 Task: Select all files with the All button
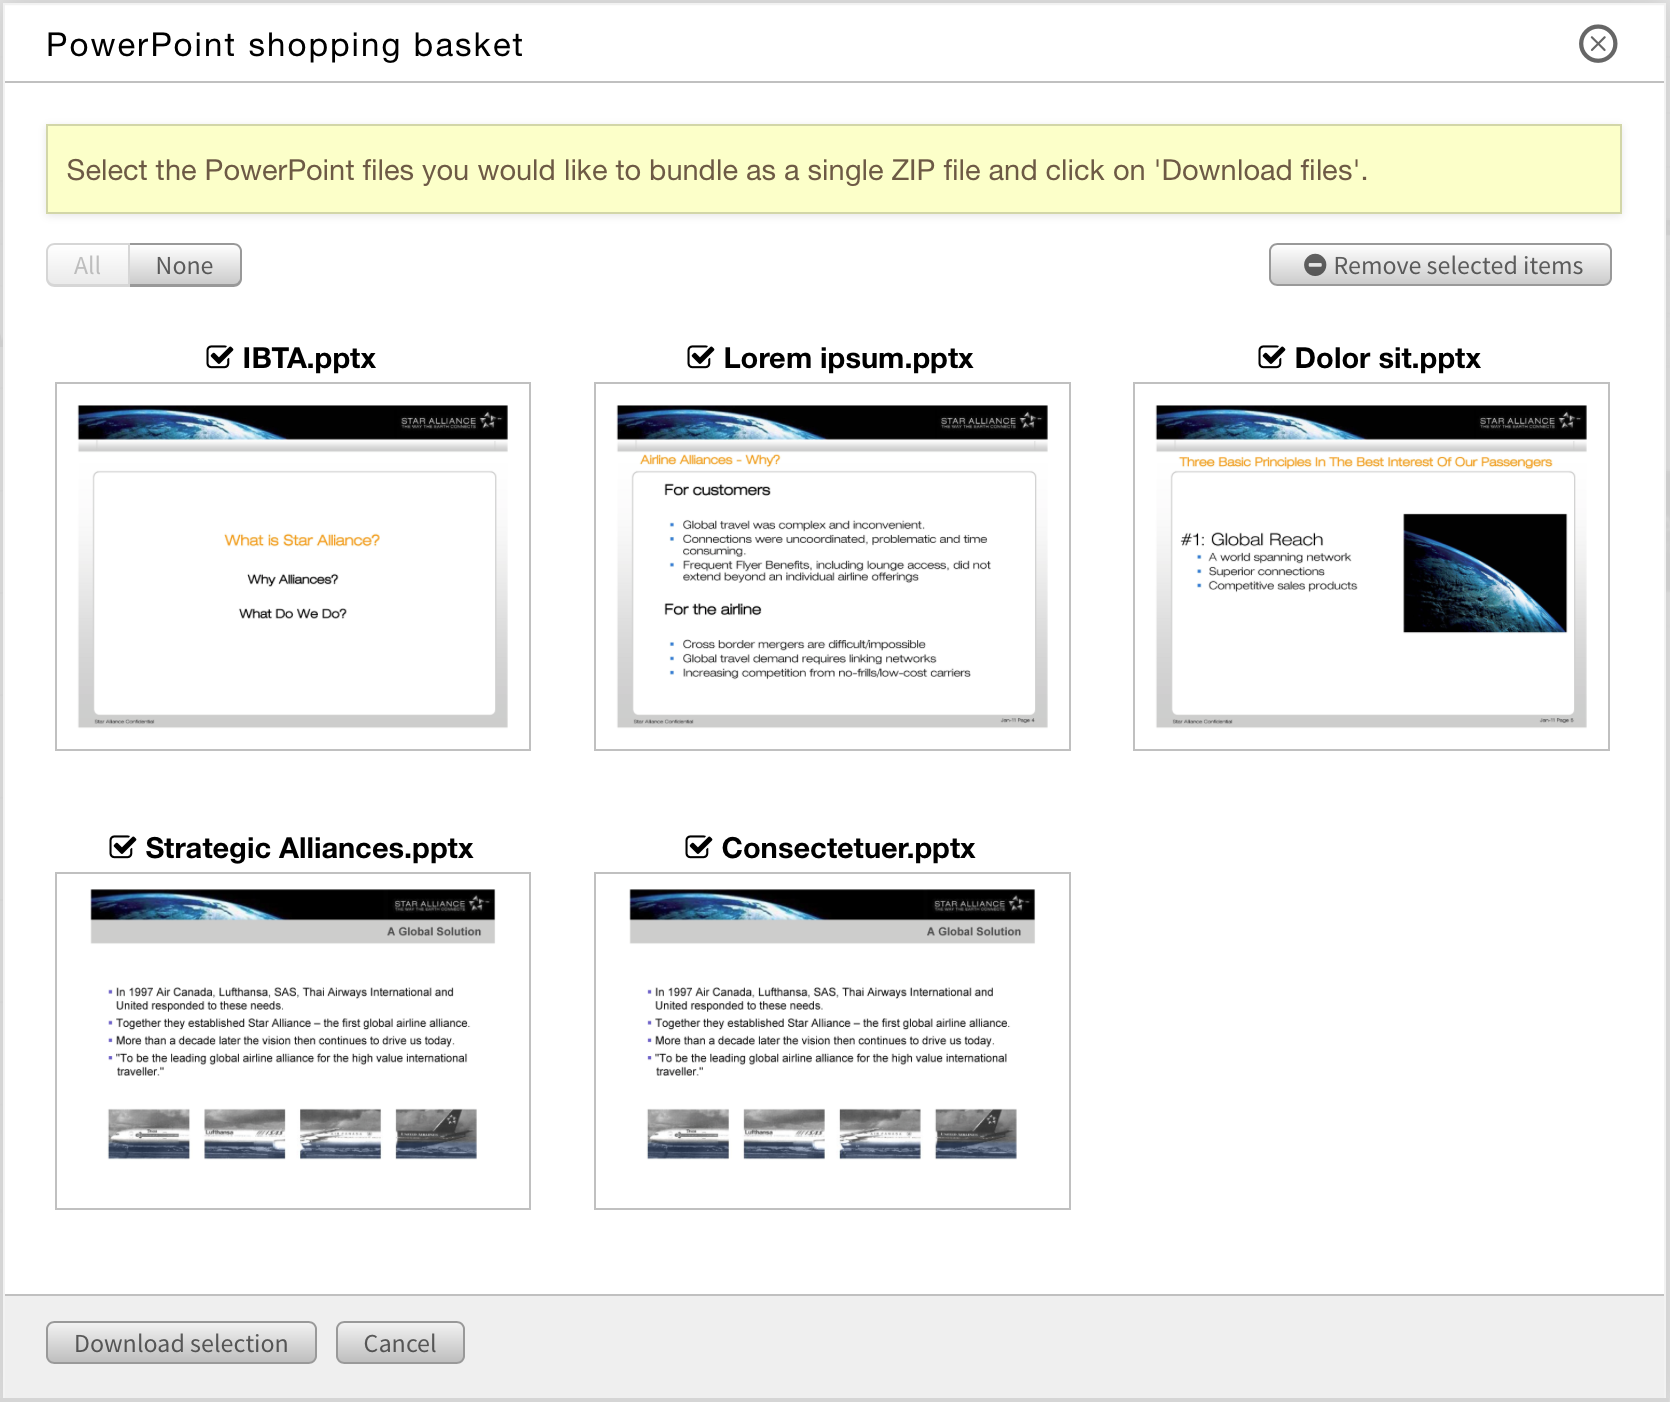(87, 265)
